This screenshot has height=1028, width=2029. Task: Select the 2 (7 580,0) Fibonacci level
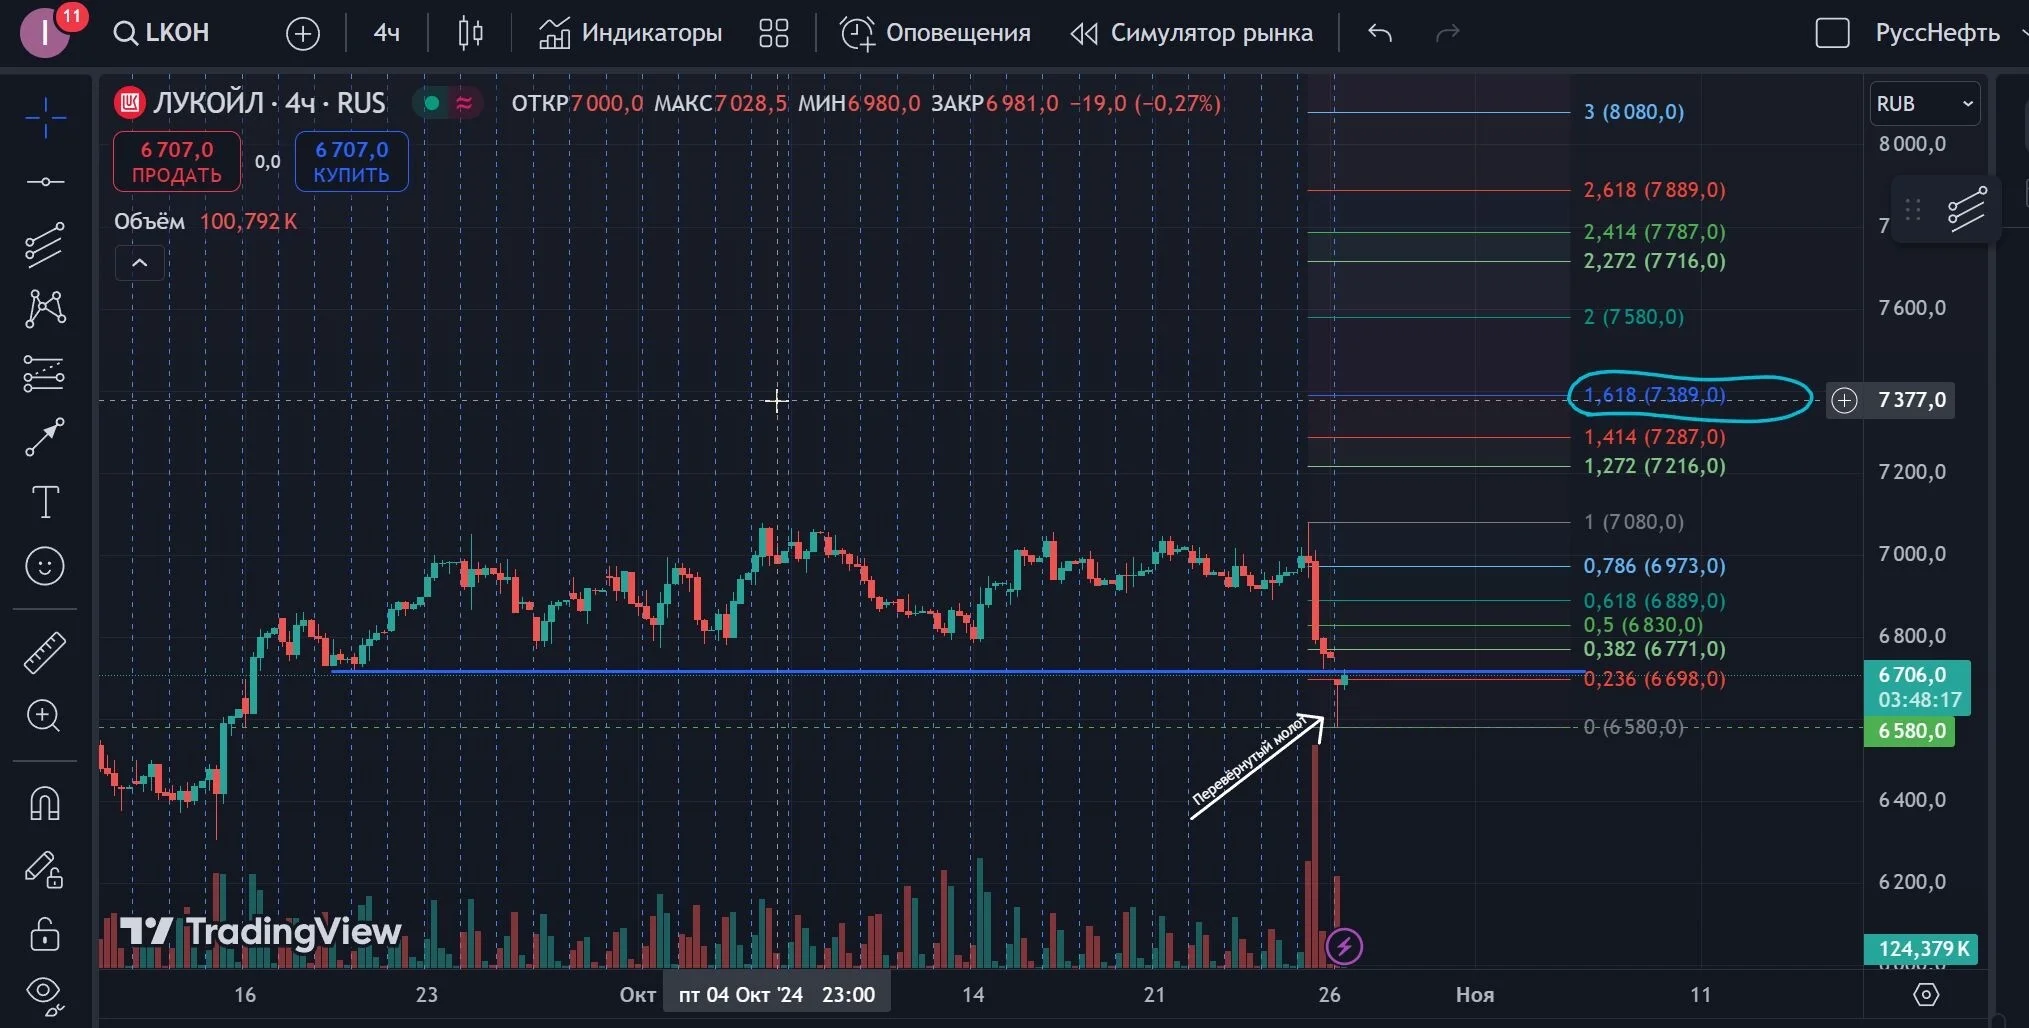coord(1633,317)
